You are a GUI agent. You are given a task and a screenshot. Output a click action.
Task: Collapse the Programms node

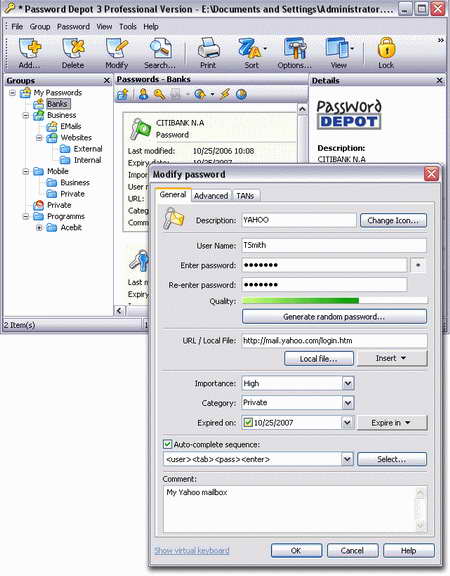26,217
